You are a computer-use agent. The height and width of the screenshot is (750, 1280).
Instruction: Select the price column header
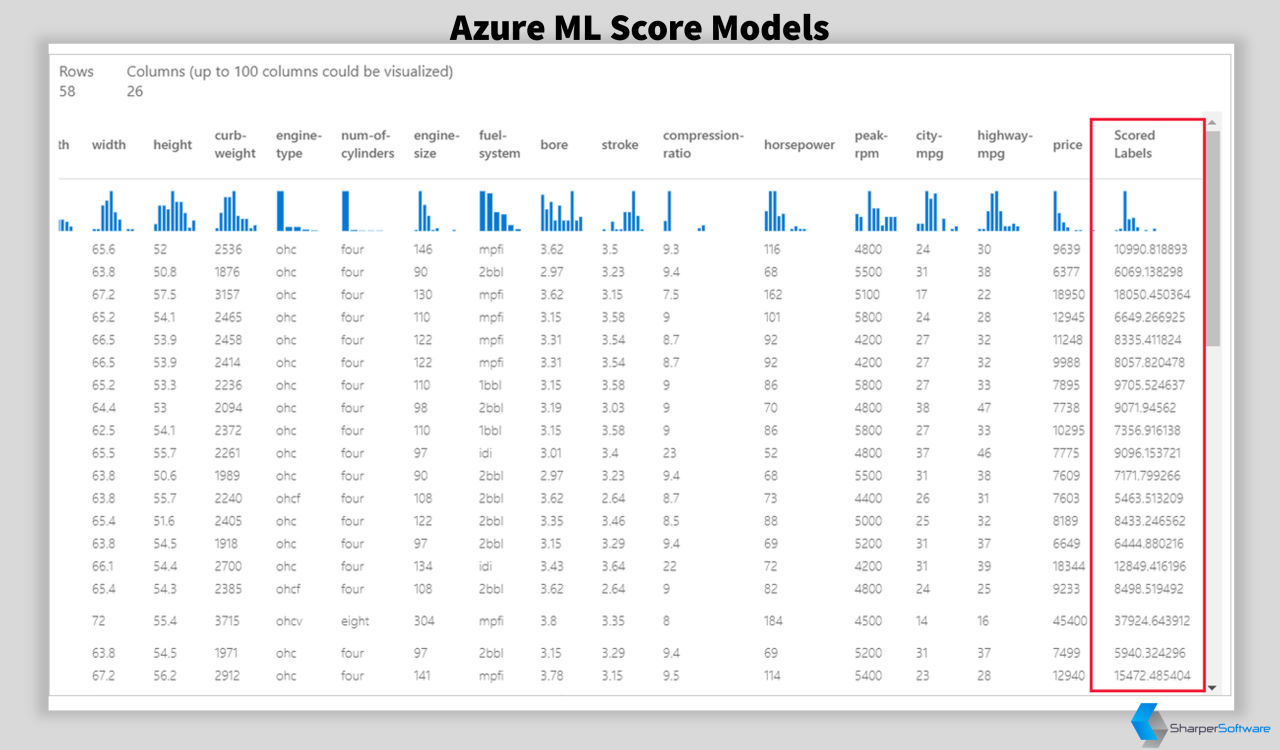tap(1067, 145)
